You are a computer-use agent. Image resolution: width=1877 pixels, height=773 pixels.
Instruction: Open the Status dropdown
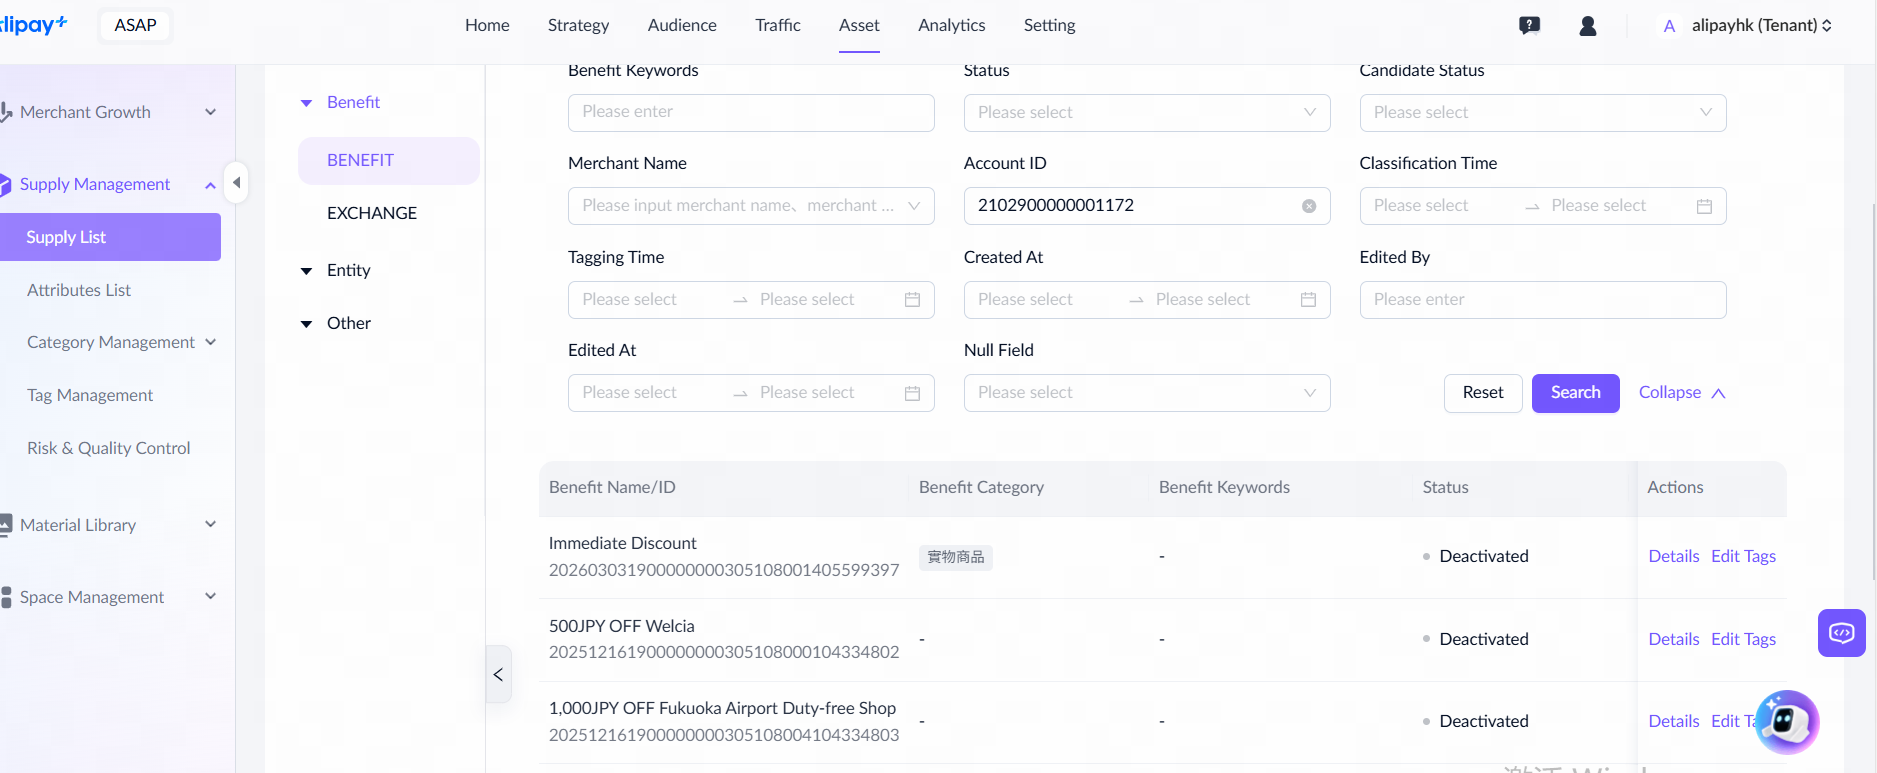[1146, 113]
